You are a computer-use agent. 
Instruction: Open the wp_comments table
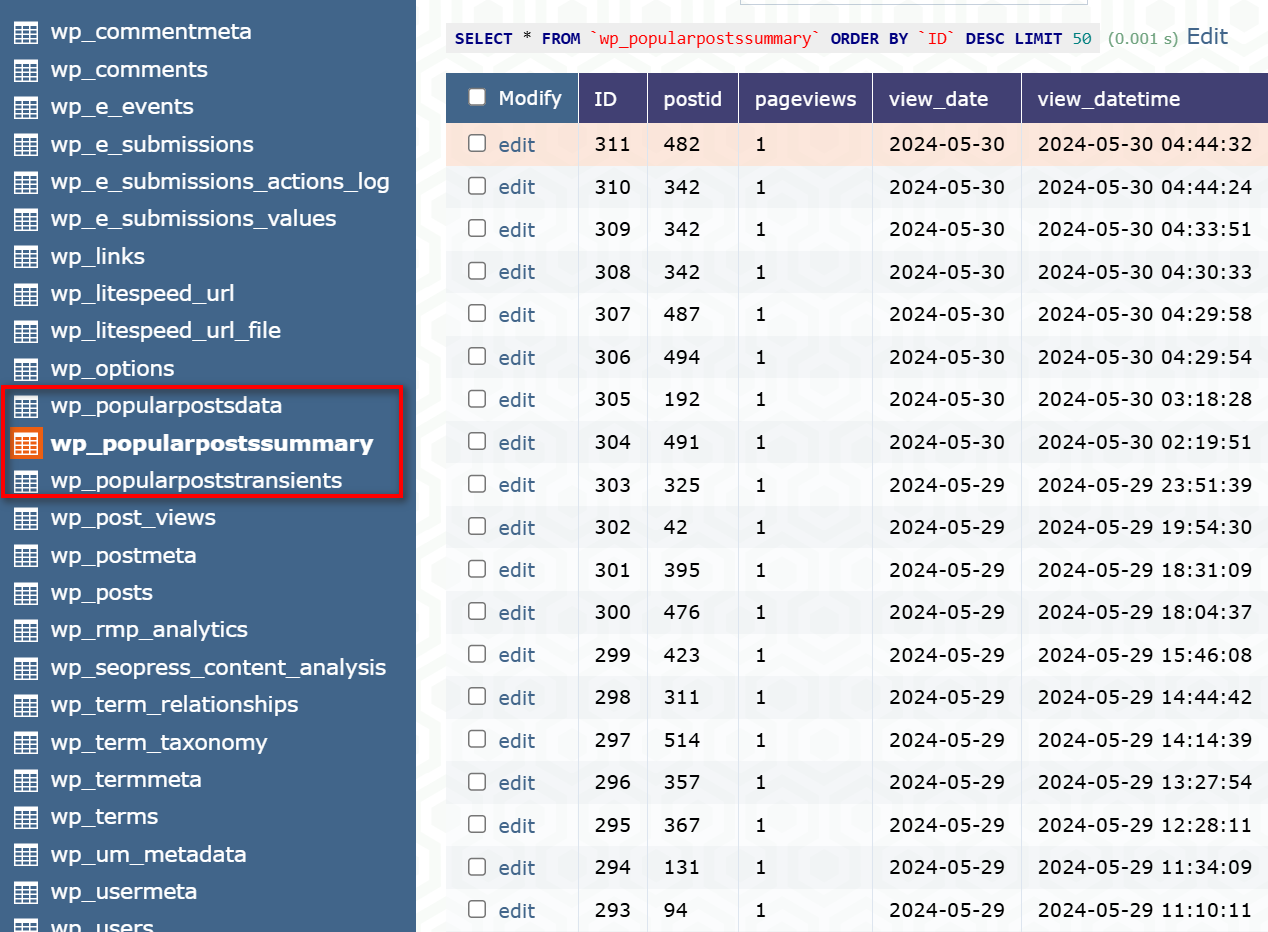[x=129, y=70]
